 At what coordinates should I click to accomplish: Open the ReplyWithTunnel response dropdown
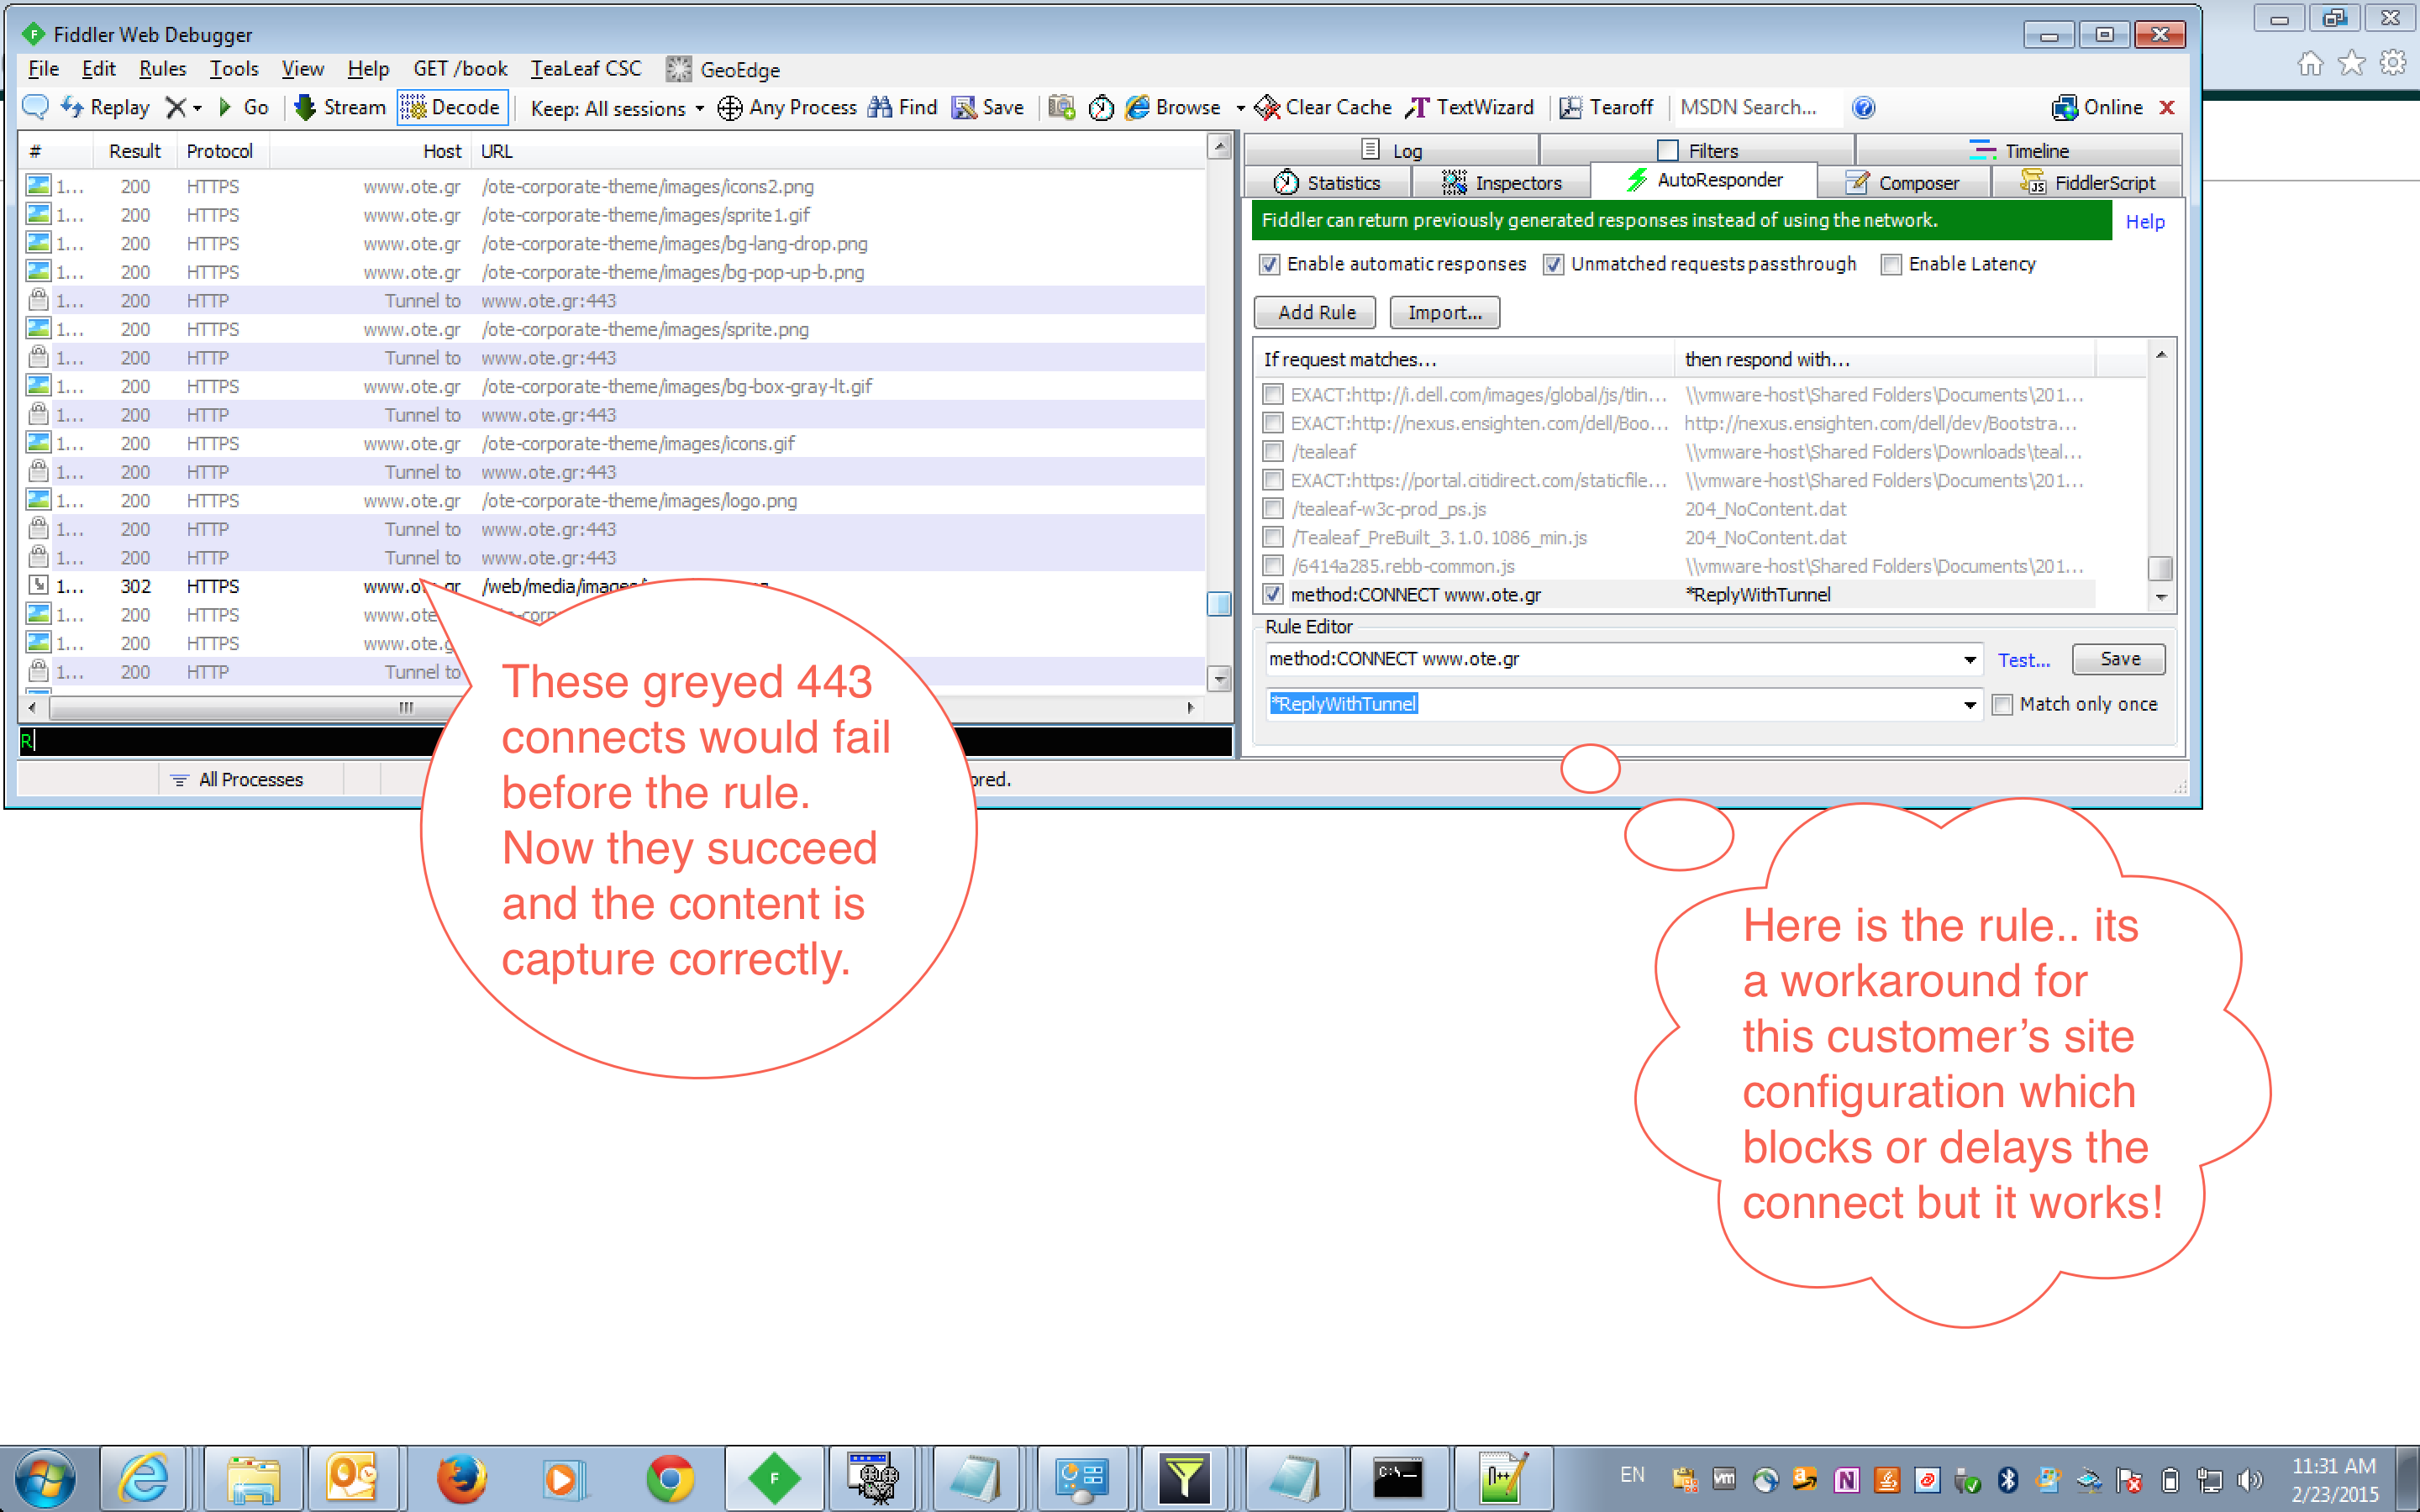click(1969, 705)
